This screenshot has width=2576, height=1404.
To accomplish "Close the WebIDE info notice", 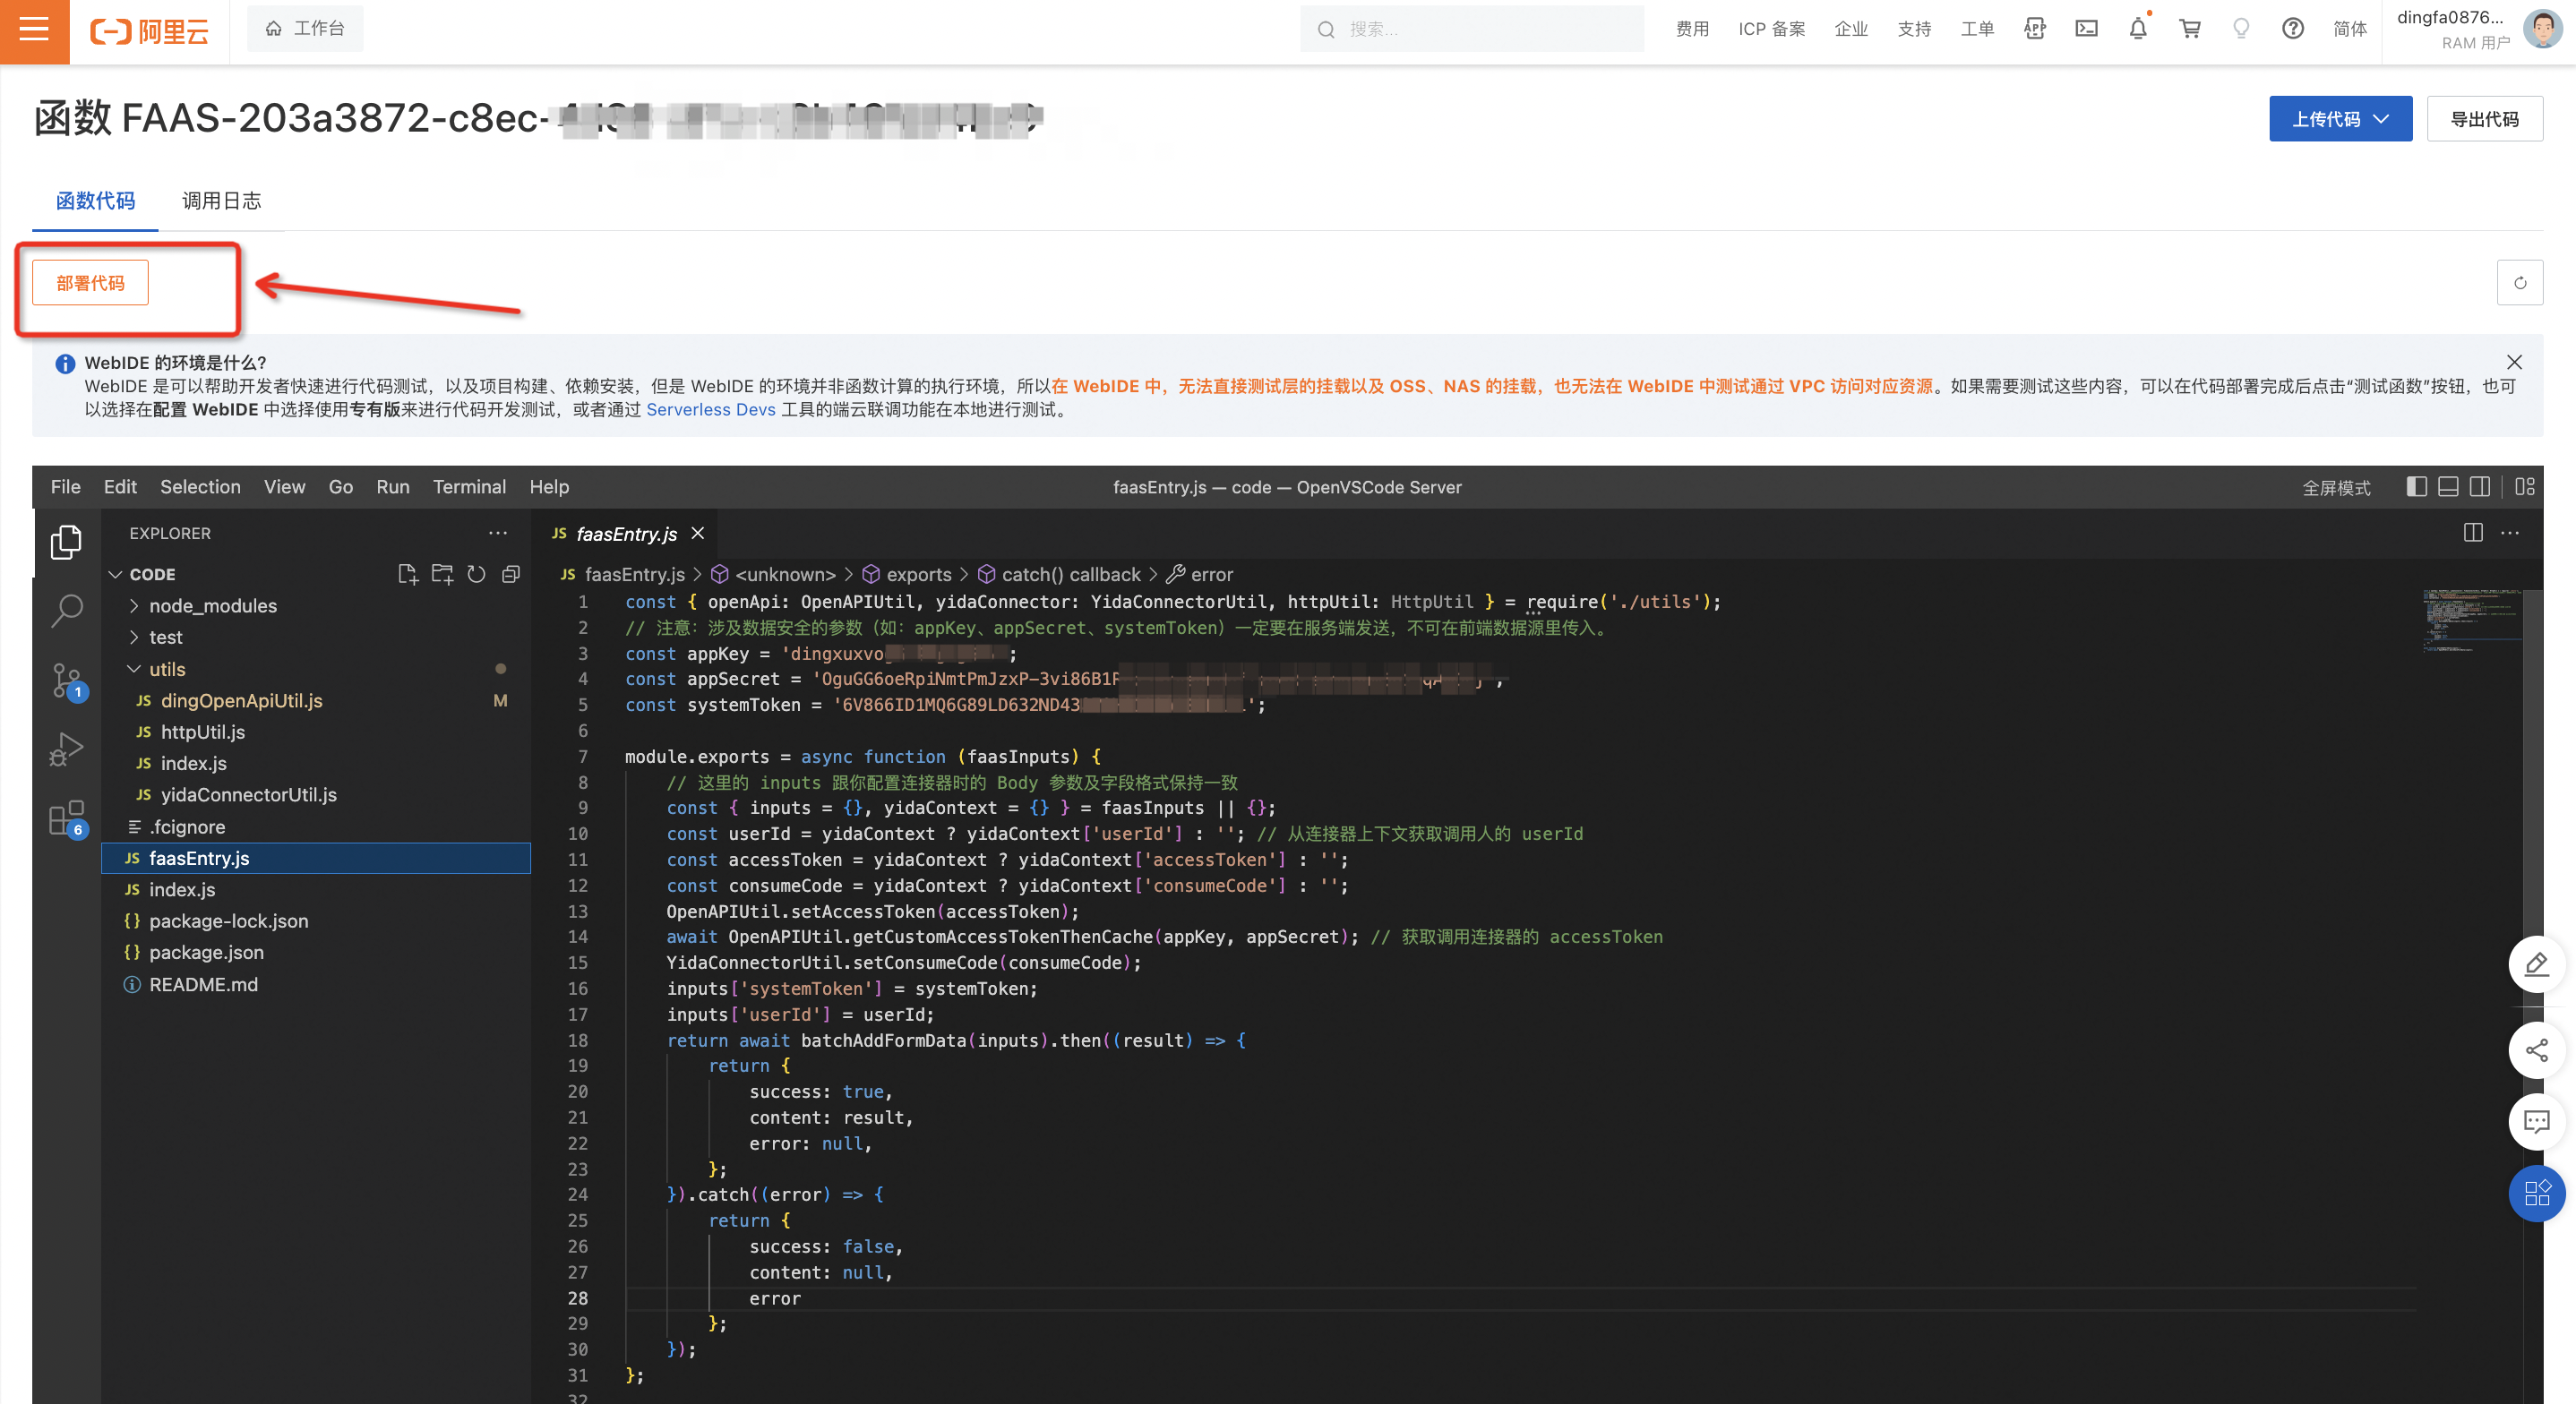I will click(x=2514, y=362).
